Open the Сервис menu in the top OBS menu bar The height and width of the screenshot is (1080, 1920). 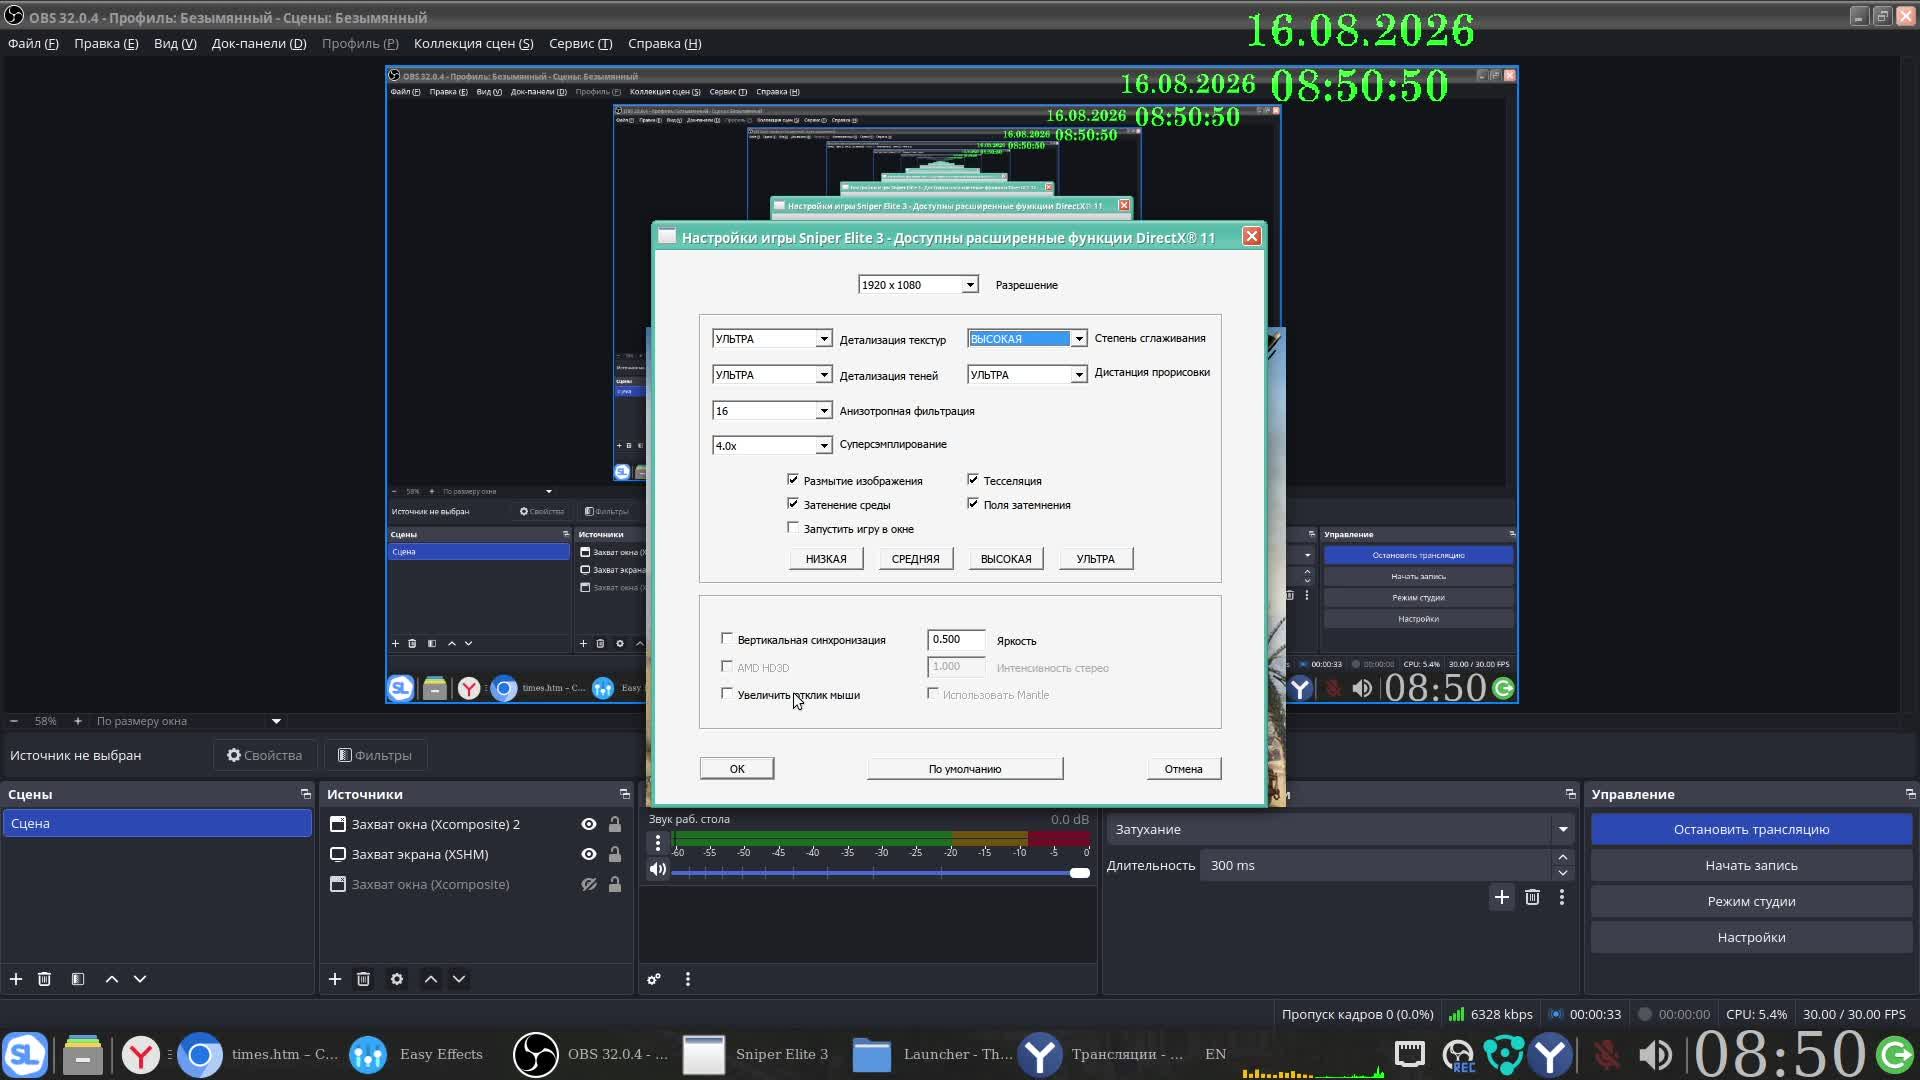pos(580,44)
